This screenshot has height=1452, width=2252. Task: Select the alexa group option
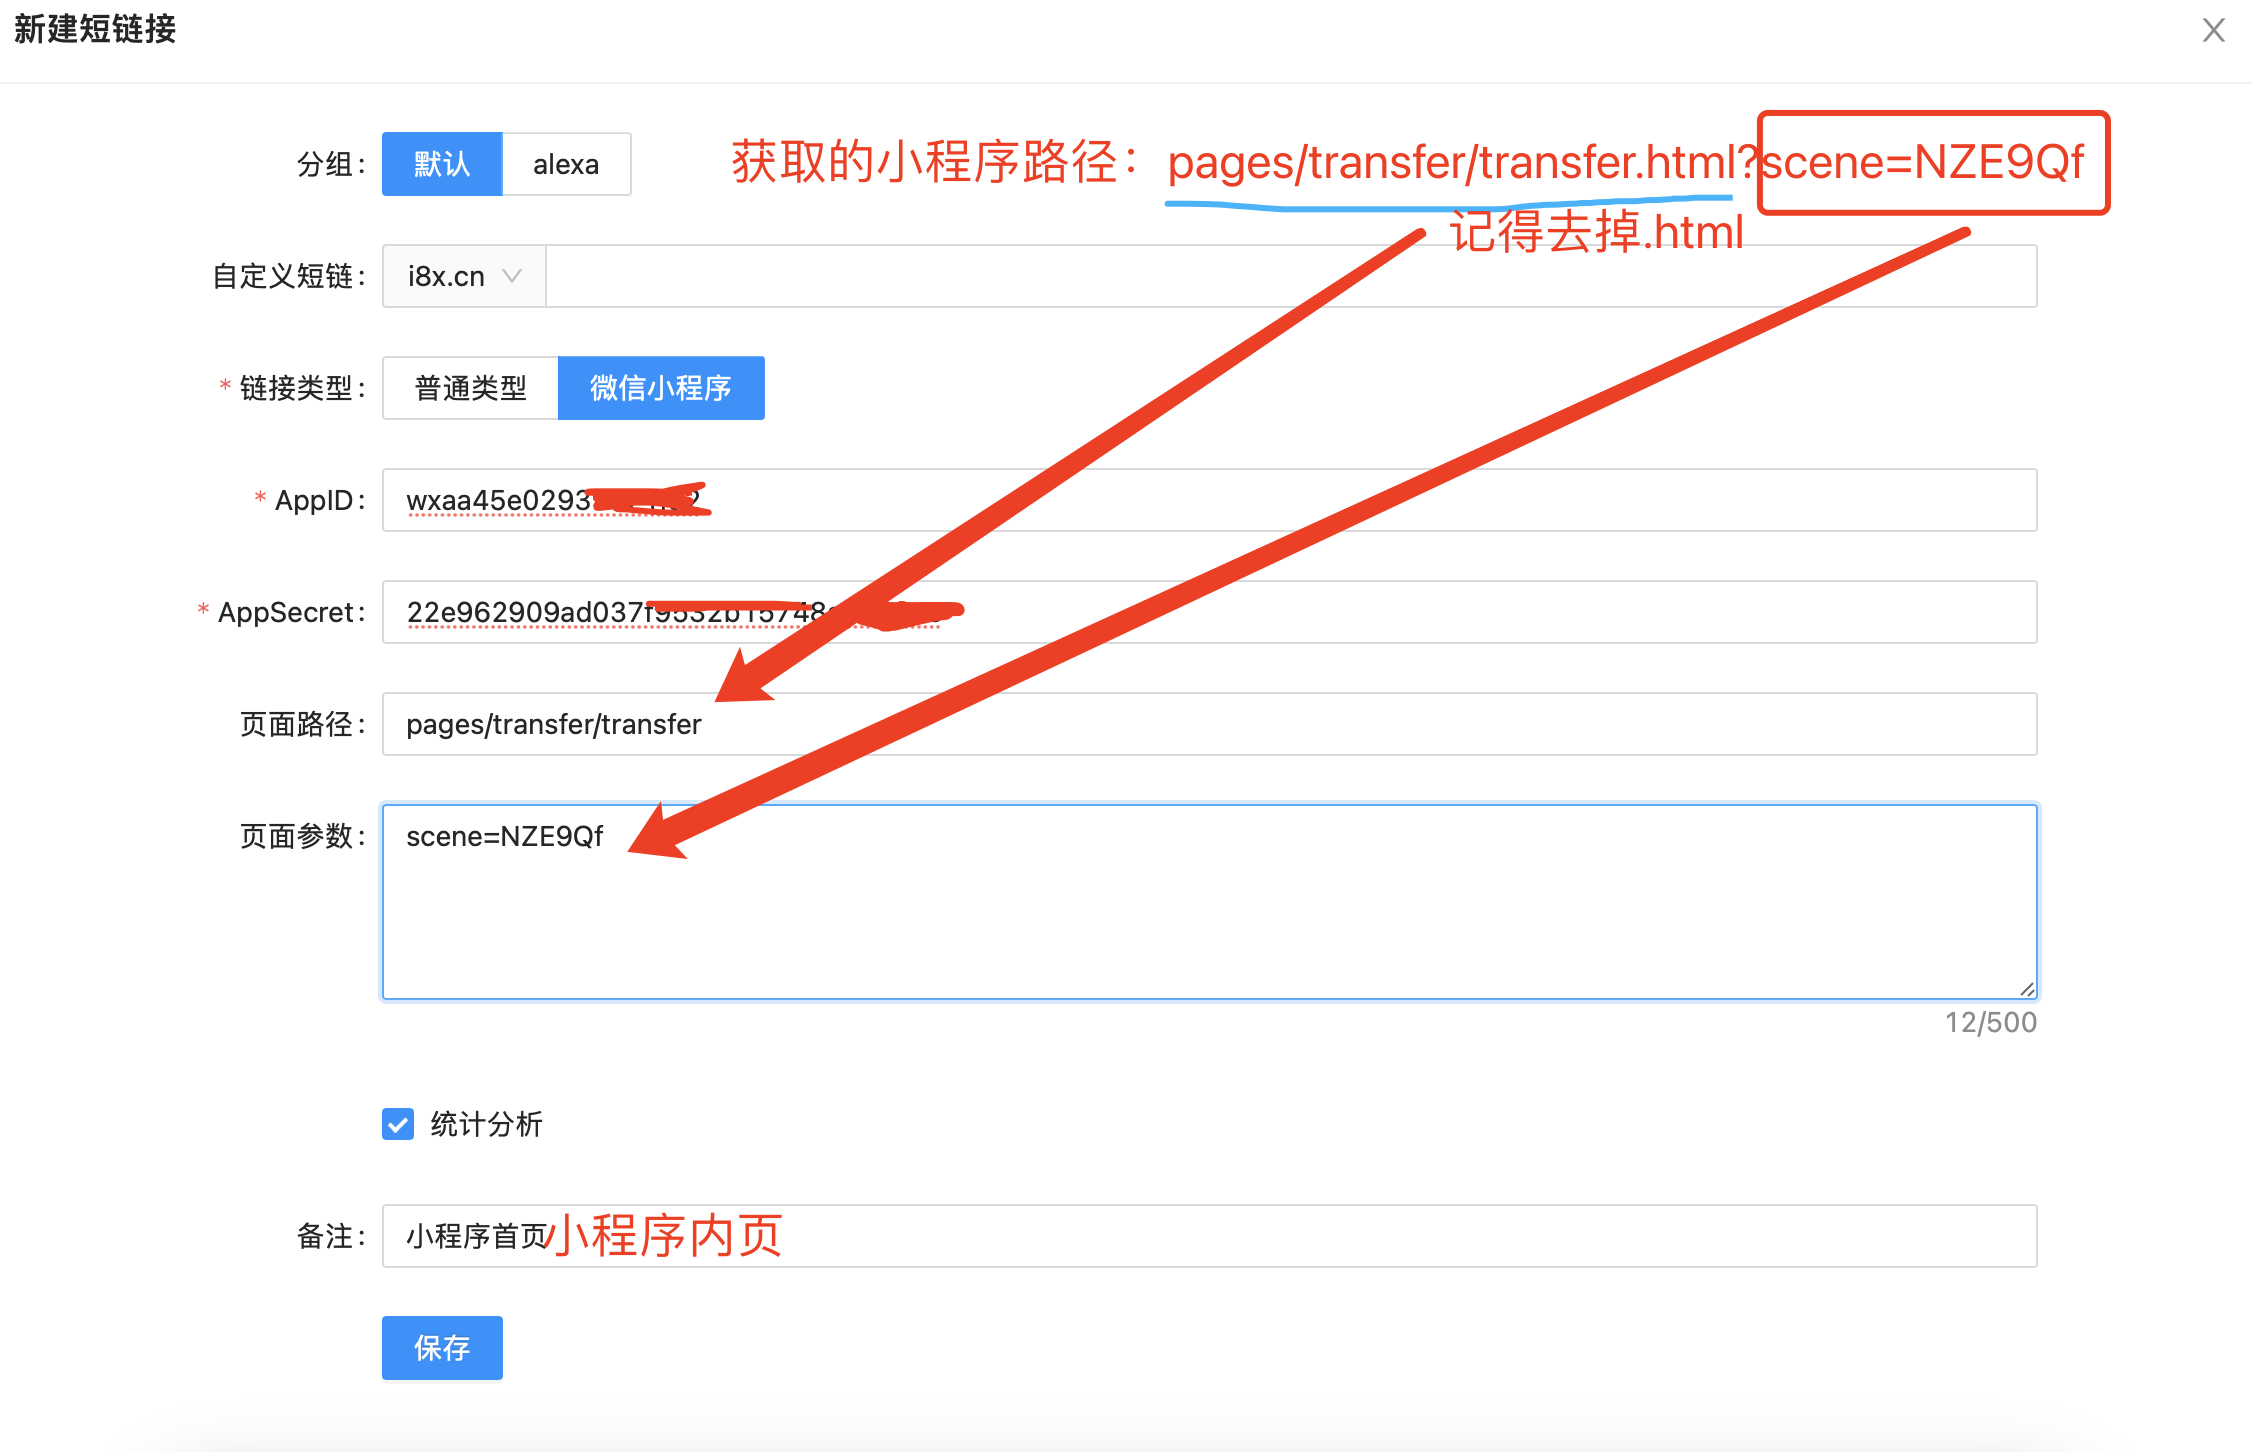coord(566,164)
